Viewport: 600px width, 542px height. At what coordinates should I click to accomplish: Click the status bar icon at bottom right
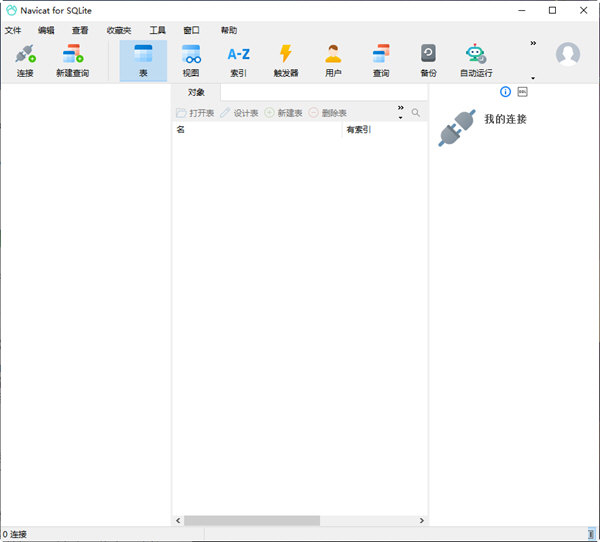[x=591, y=534]
